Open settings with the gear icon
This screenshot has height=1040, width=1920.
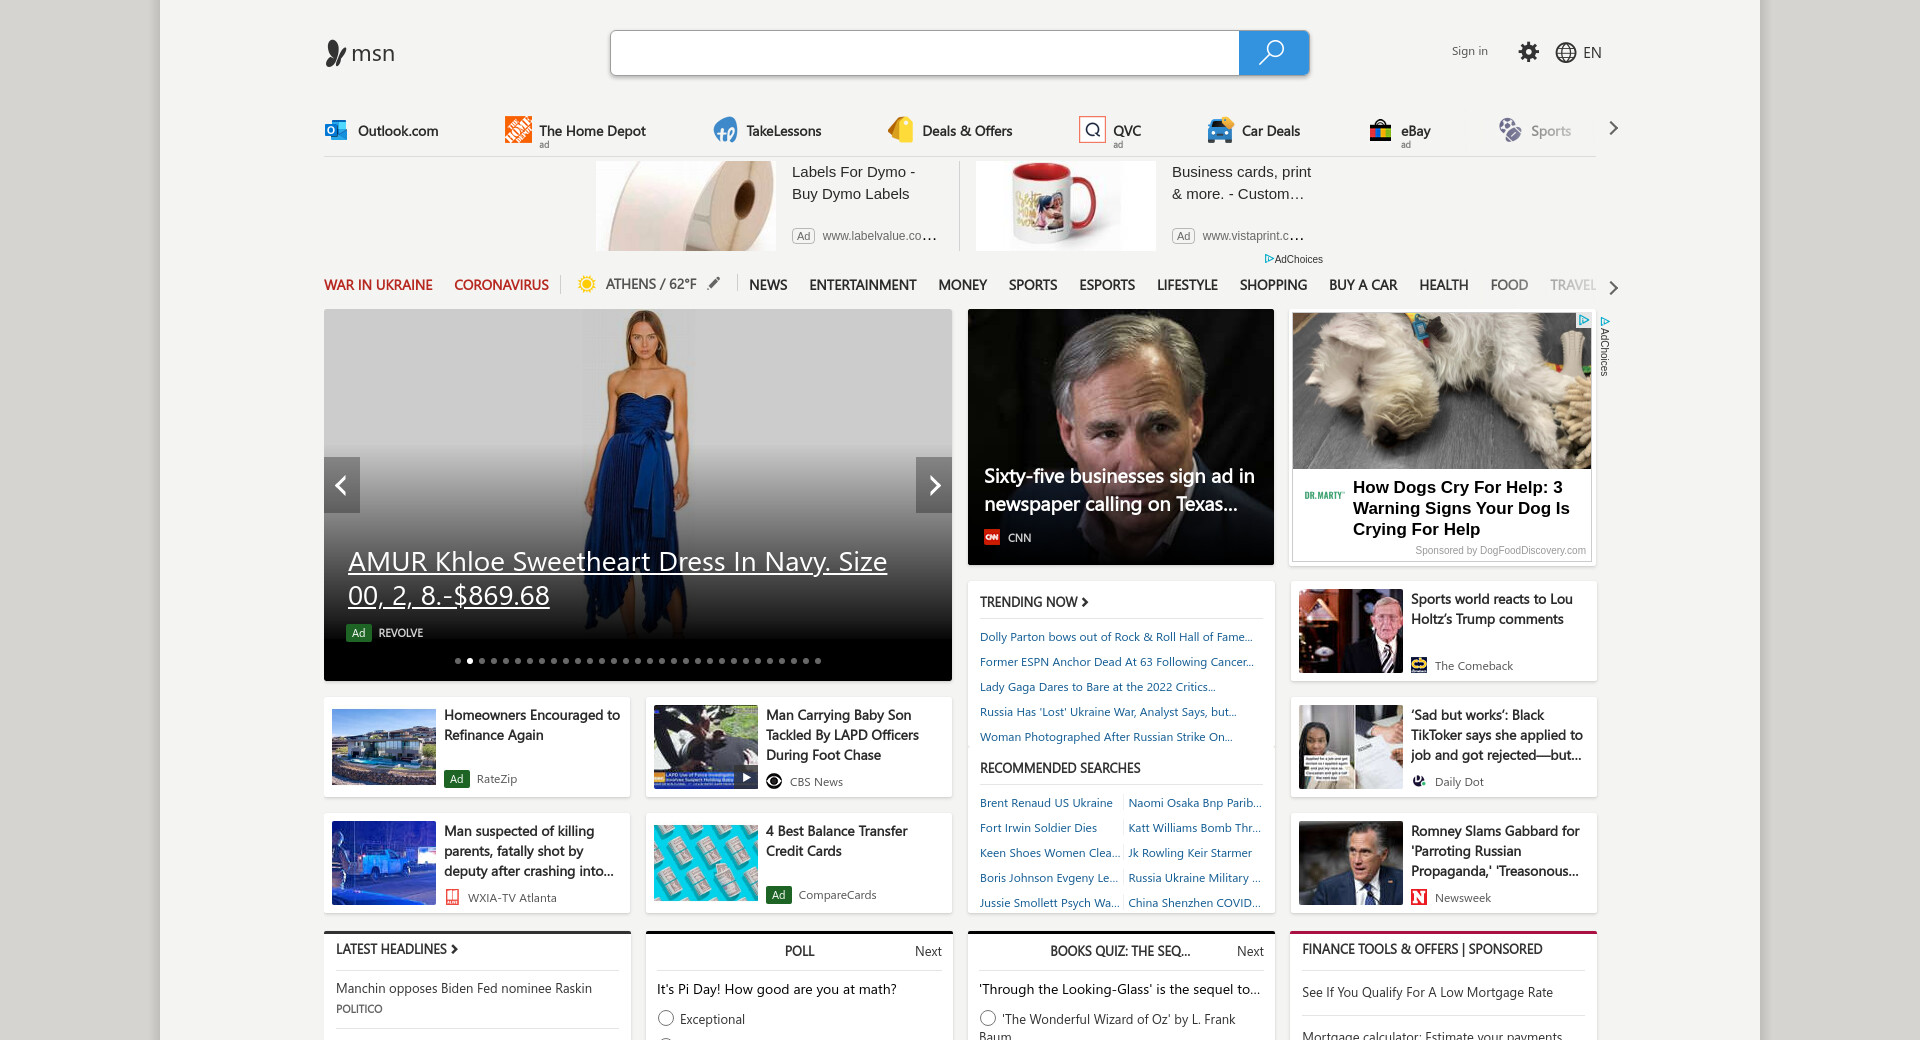pos(1528,52)
